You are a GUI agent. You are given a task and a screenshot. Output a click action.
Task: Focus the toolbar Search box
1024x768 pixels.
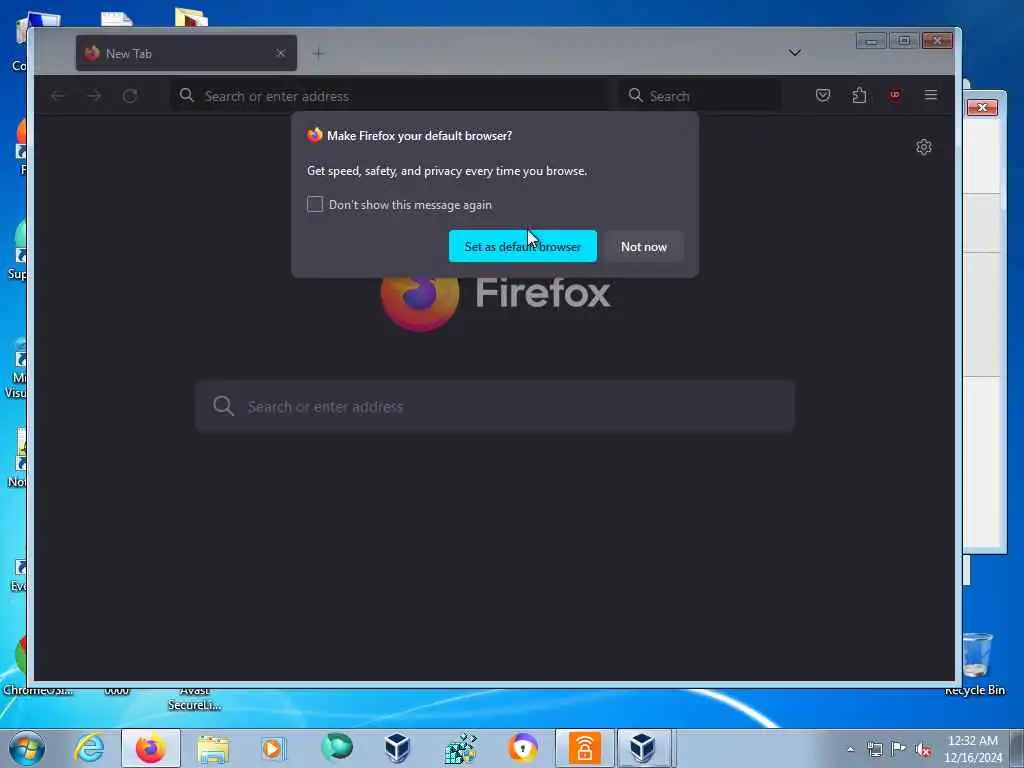pyautogui.click(x=700, y=96)
